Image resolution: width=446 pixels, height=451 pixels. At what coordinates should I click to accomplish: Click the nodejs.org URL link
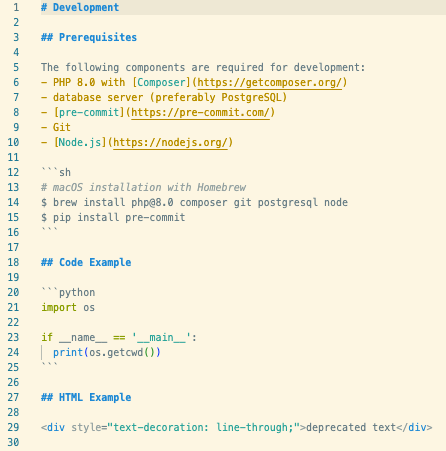(x=170, y=142)
